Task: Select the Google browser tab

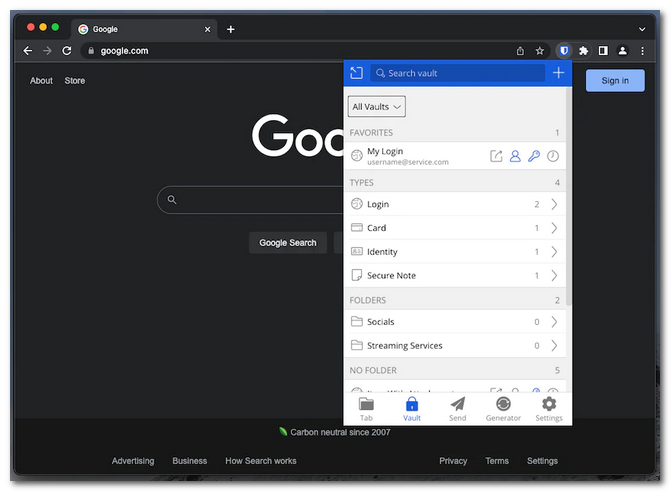Action: [x=144, y=29]
